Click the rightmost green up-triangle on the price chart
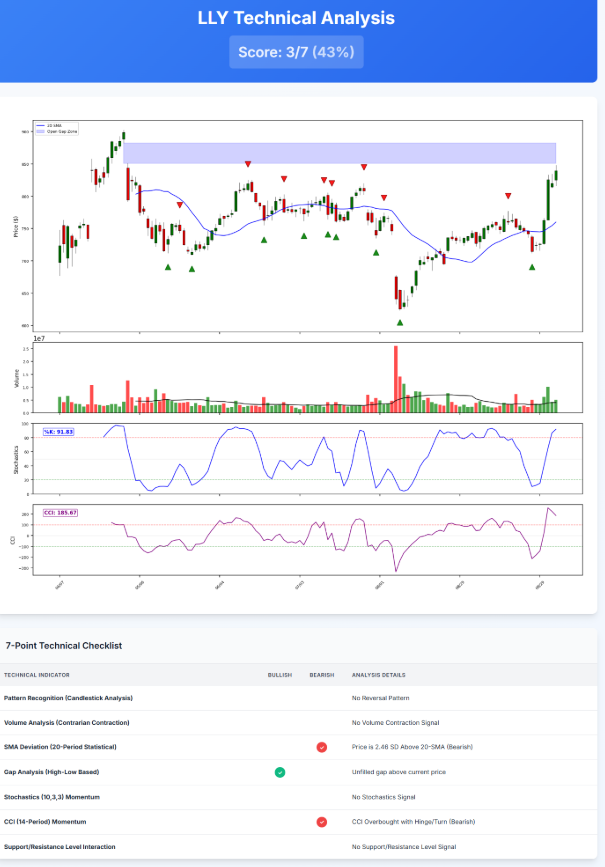This screenshot has width=605, height=867. 532,267
